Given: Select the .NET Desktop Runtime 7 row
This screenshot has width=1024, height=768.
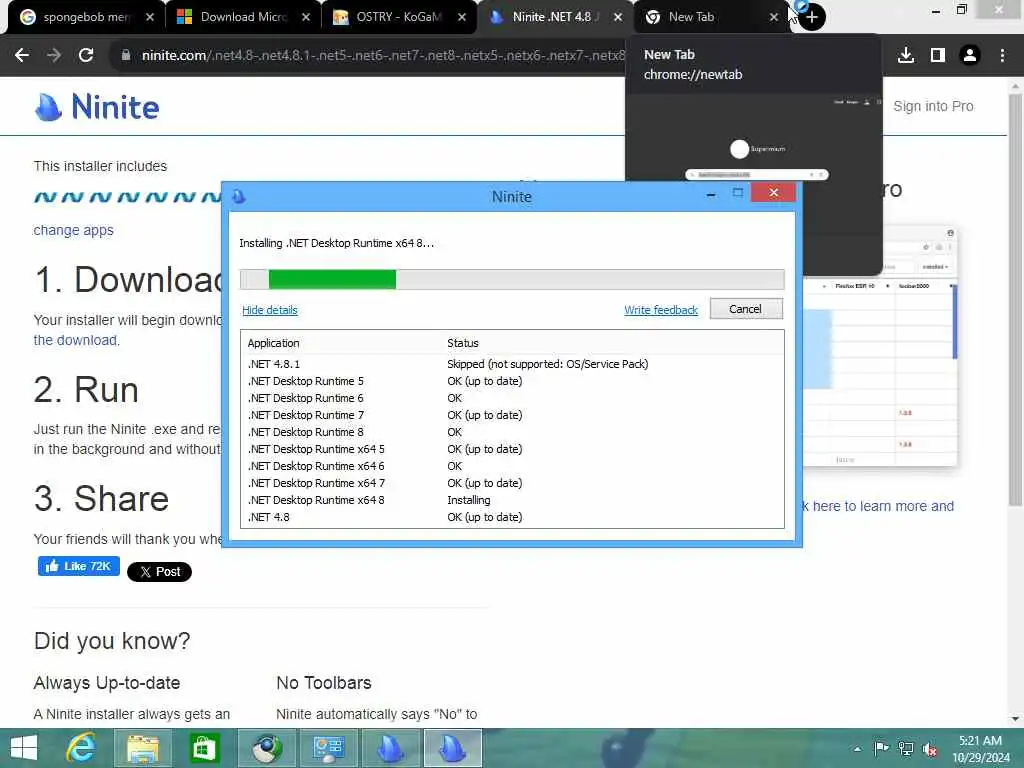Looking at the screenshot, I should coord(512,415).
